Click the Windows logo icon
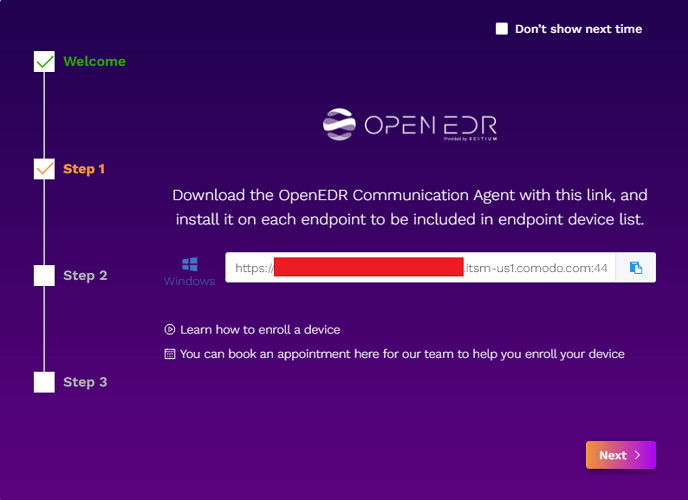 click(189, 265)
